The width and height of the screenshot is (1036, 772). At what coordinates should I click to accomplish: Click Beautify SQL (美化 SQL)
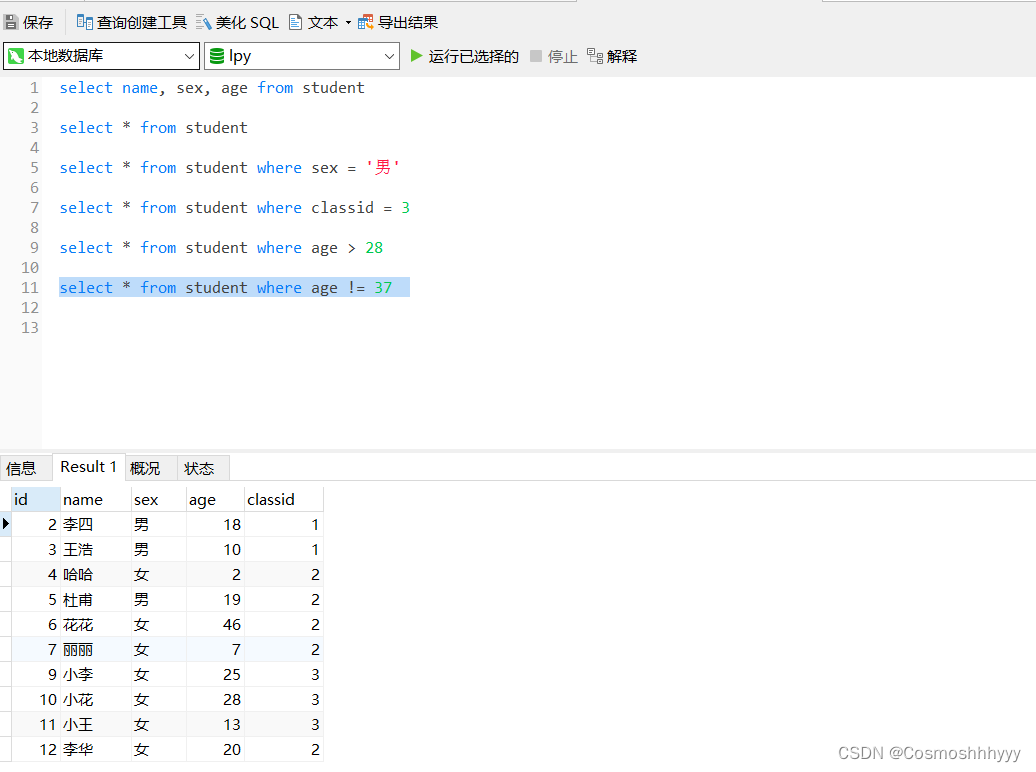click(x=237, y=22)
